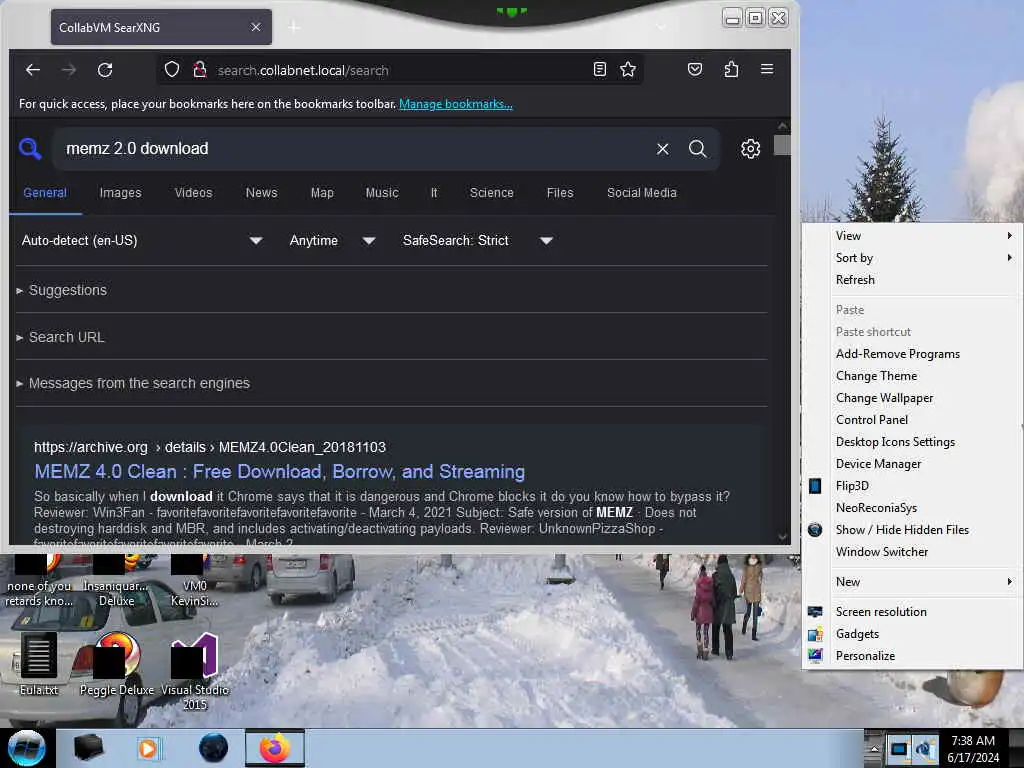Submit search with the magnifier button

697,149
